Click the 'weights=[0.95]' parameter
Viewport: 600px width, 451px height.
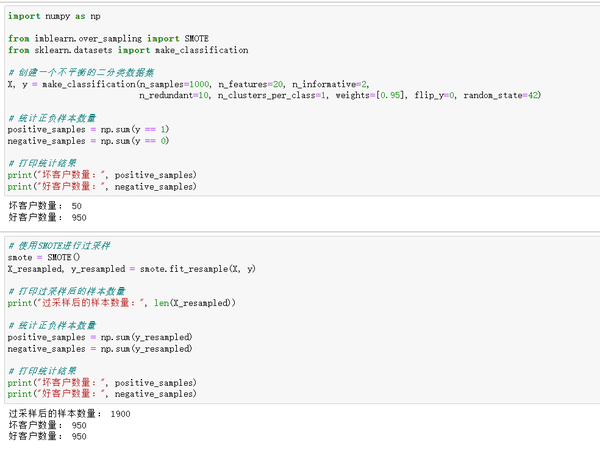coord(371,95)
